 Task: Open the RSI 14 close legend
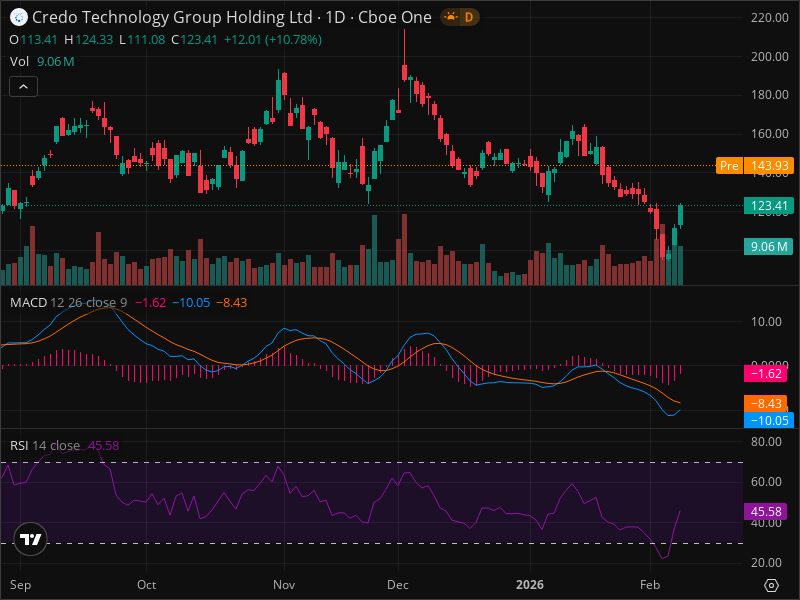pyautogui.click(x=45, y=445)
